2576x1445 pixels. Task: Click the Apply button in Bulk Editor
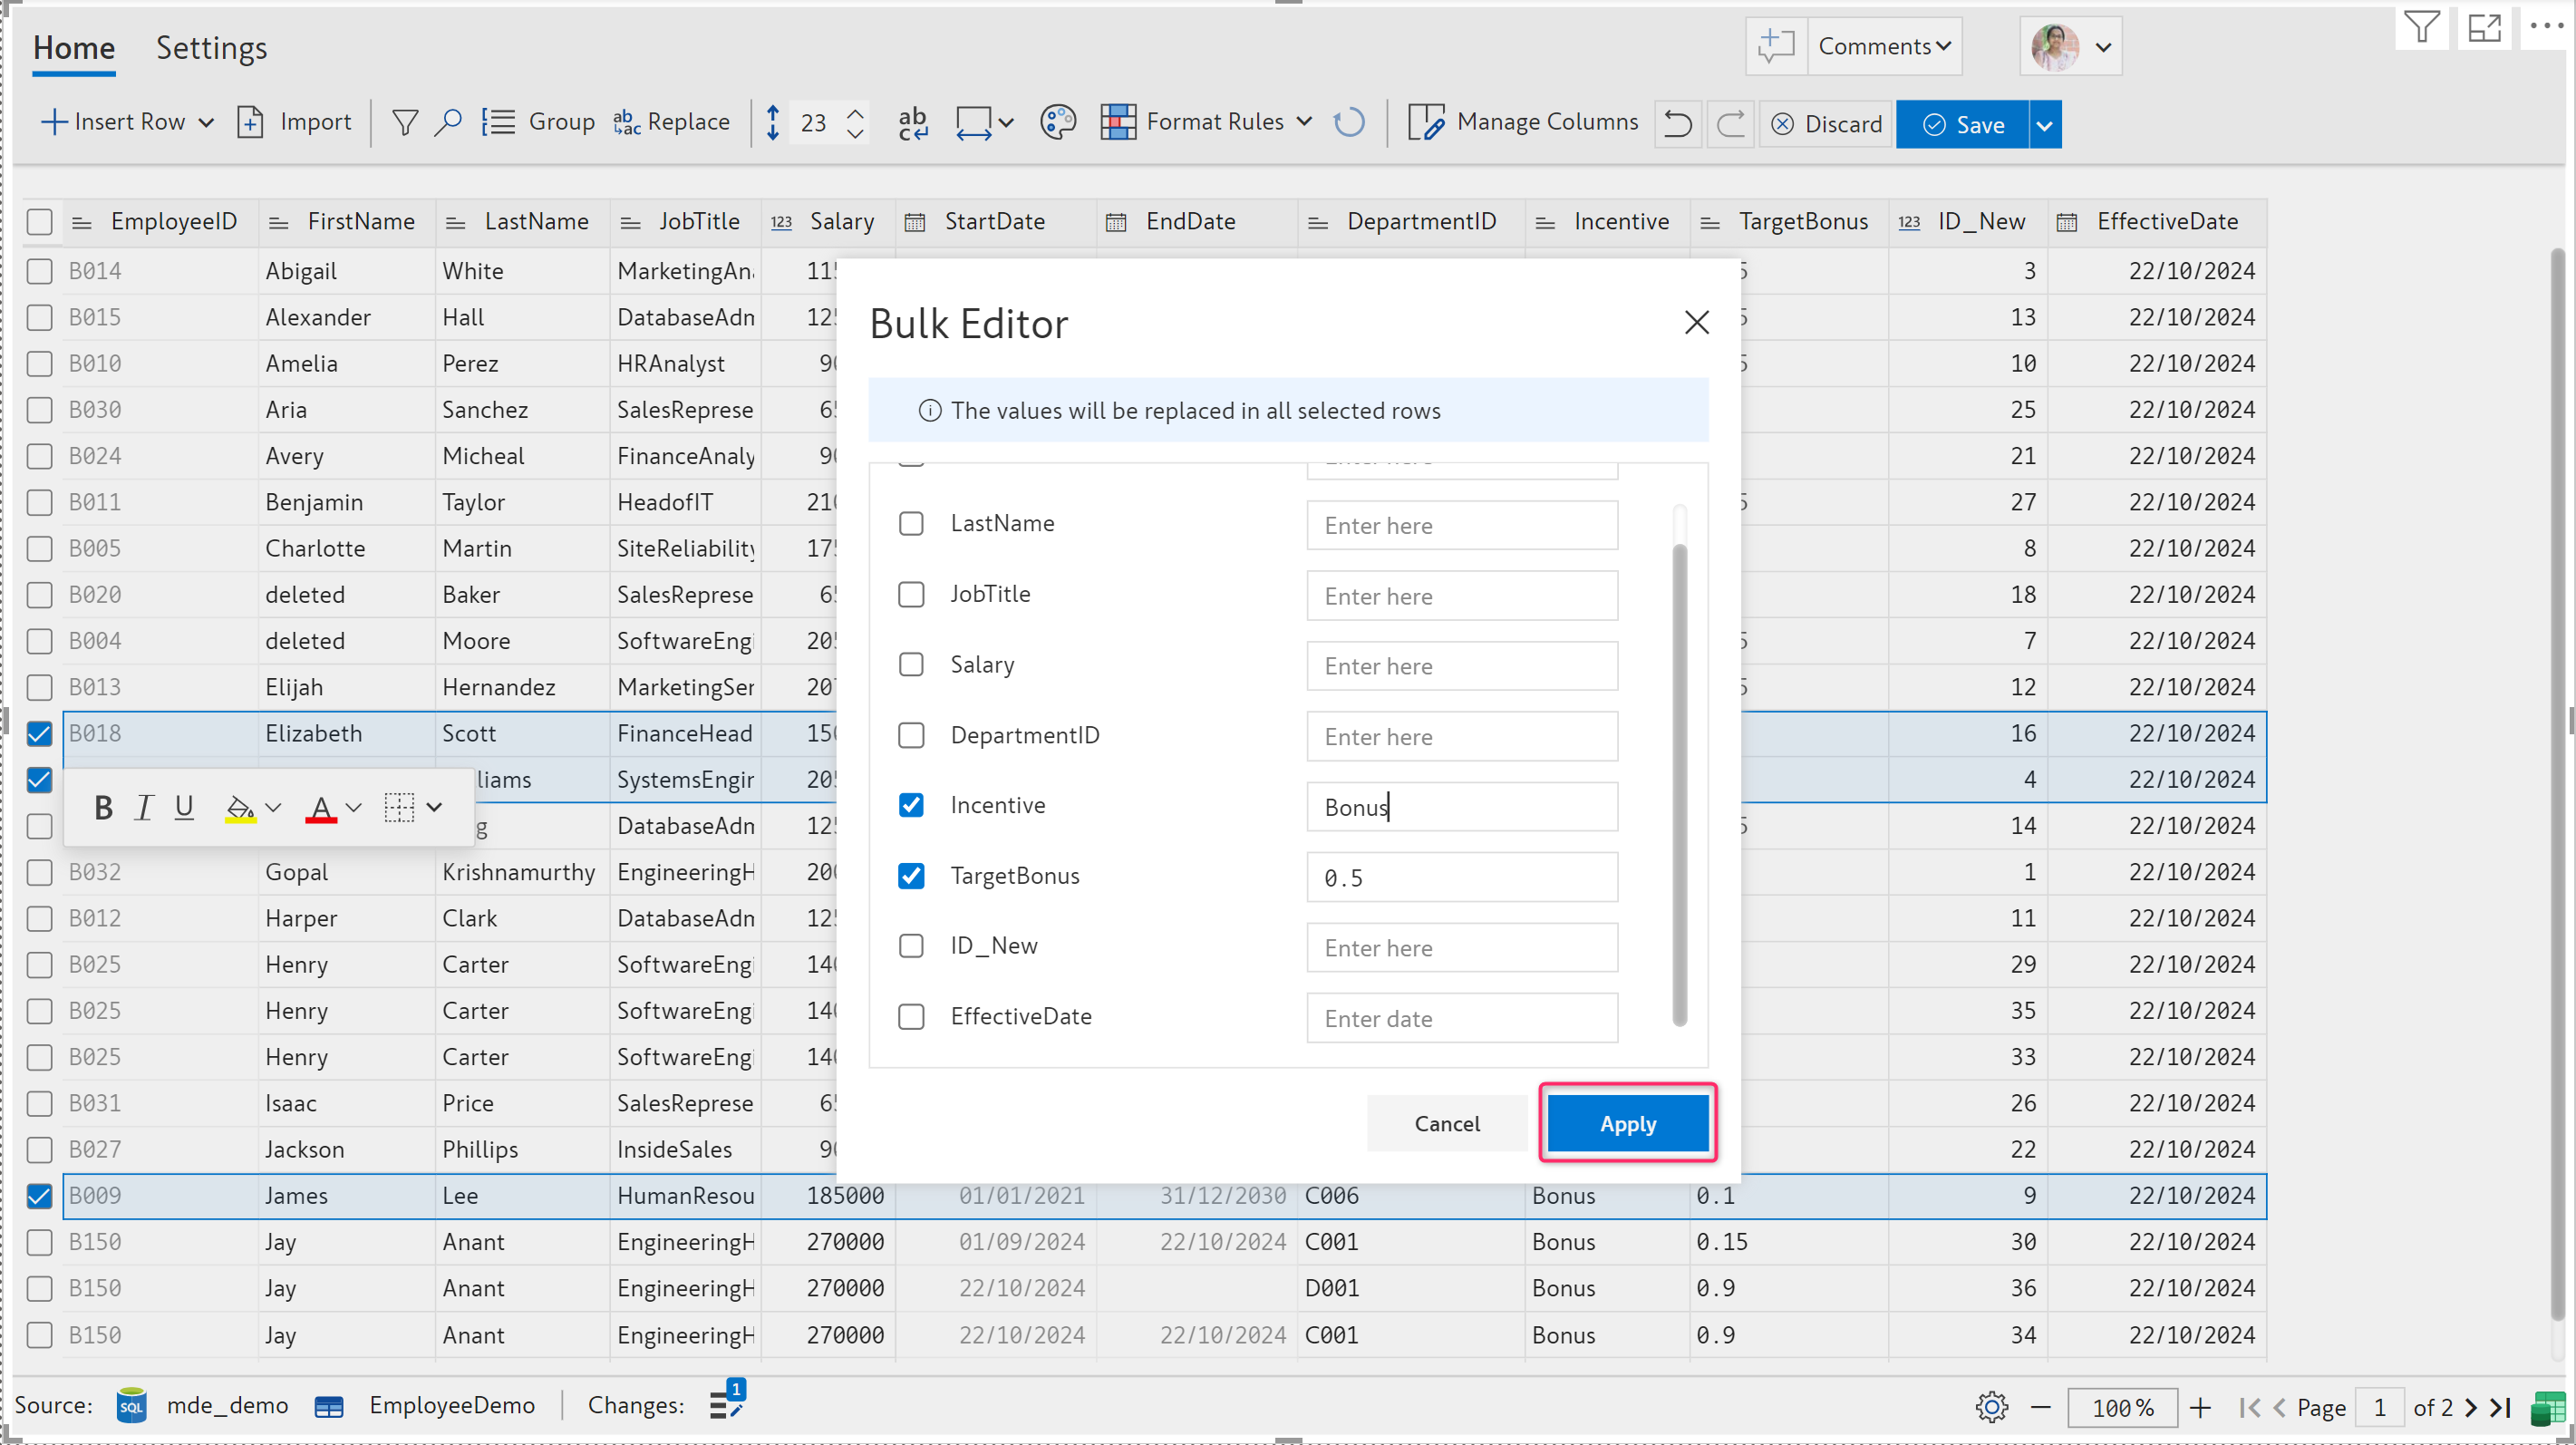(x=1627, y=1123)
